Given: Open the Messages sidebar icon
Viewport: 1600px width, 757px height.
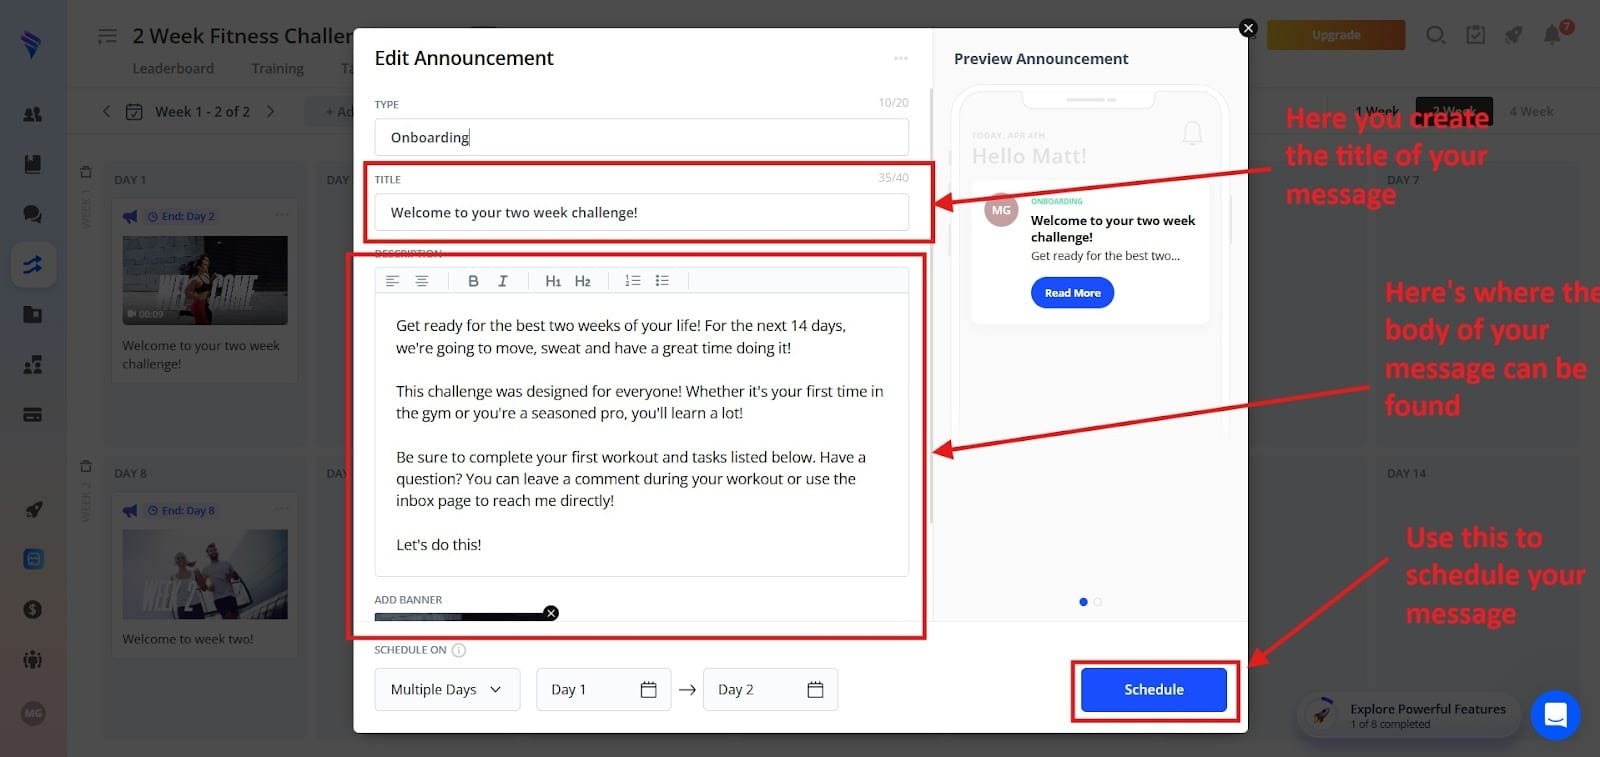Looking at the screenshot, I should click(33, 214).
